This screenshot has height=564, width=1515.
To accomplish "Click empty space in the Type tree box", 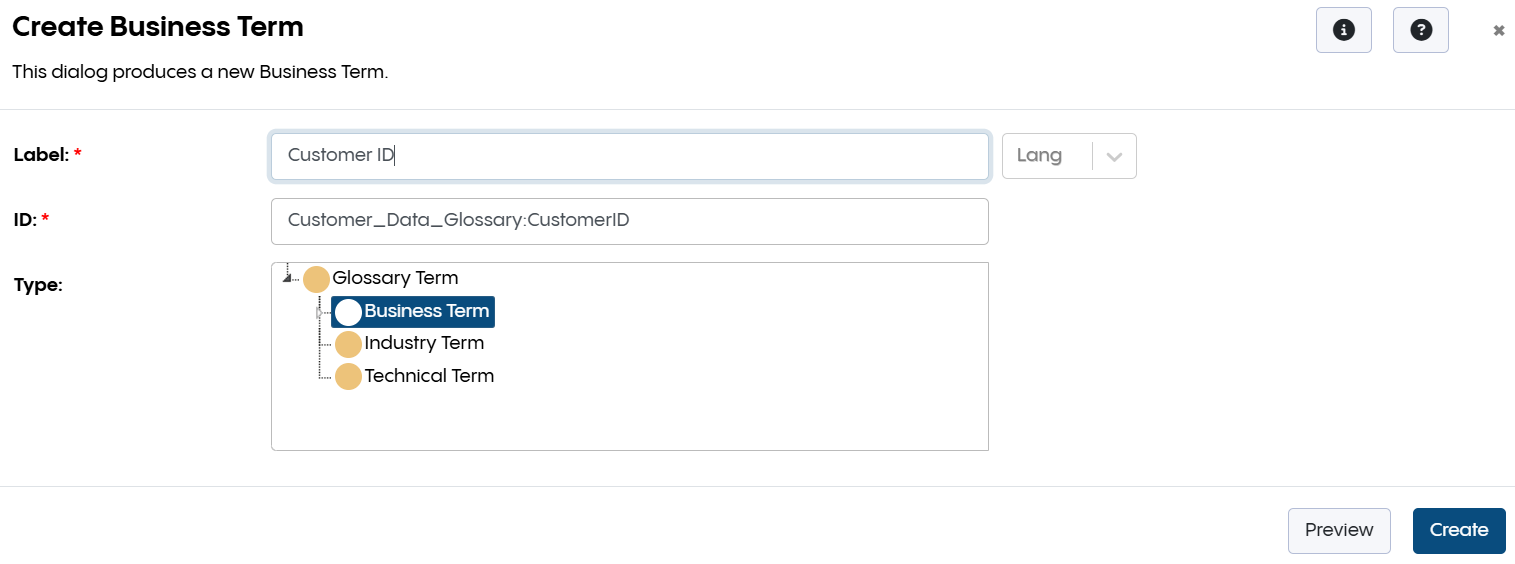I will (x=700, y=420).
